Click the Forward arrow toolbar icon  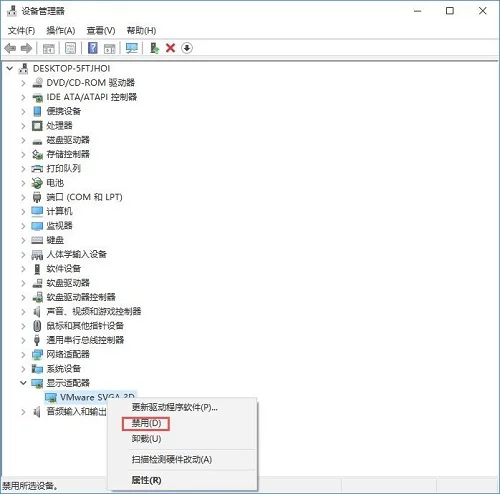(x=26, y=48)
